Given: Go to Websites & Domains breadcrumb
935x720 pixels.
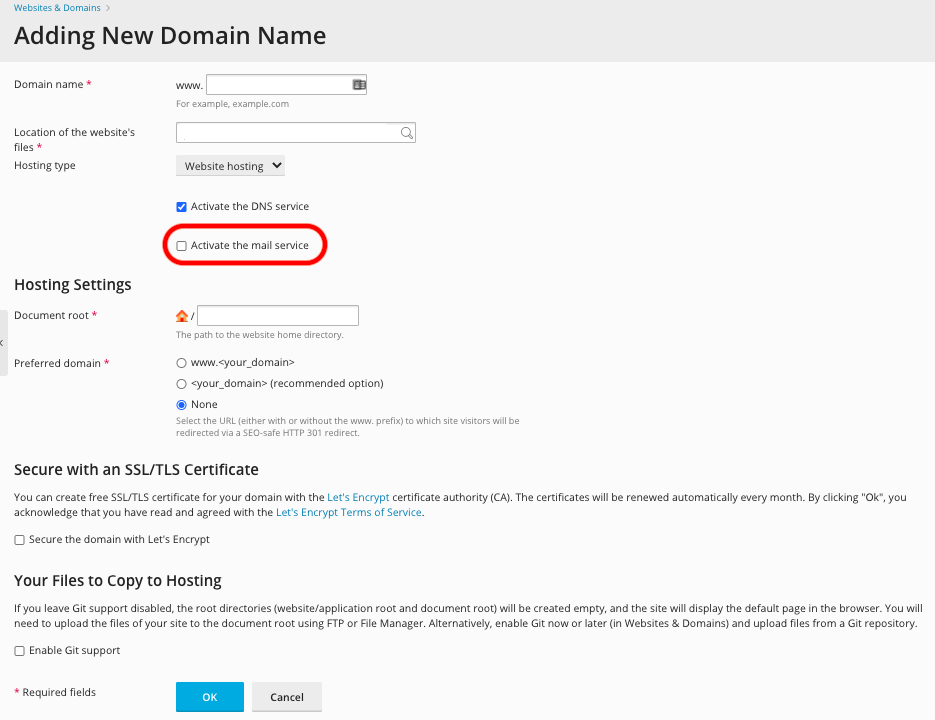Looking at the screenshot, I should click(x=57, y=8).
